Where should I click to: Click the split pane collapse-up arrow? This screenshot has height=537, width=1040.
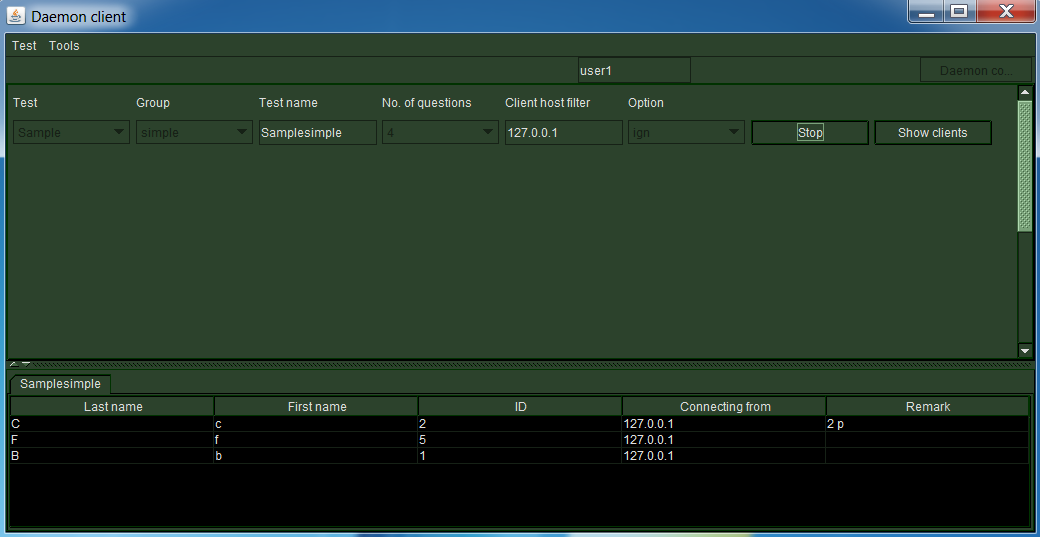click(13, 364)
